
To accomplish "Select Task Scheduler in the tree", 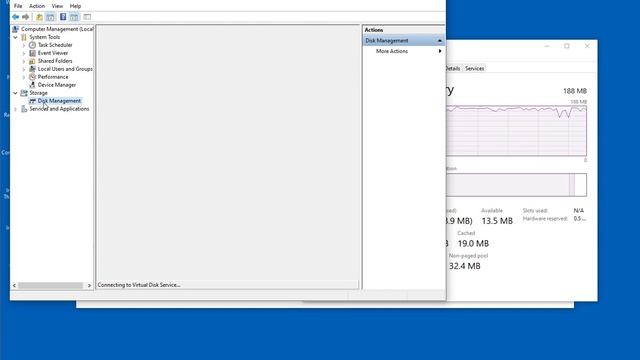I will click(55, 45).
